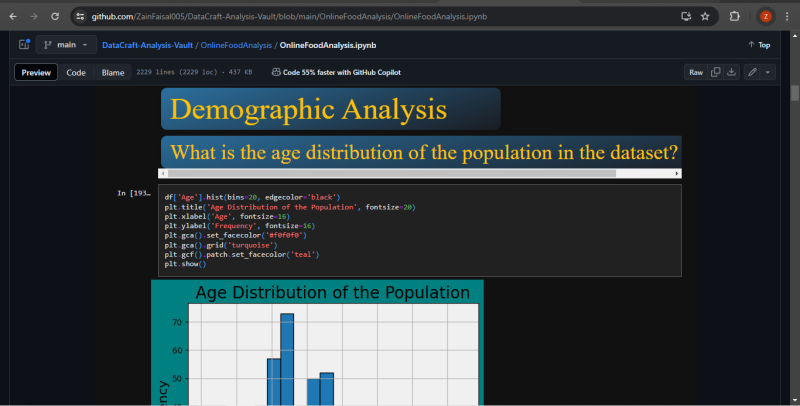
Task: Expand the file tree side panel
Action: (24, 45)
